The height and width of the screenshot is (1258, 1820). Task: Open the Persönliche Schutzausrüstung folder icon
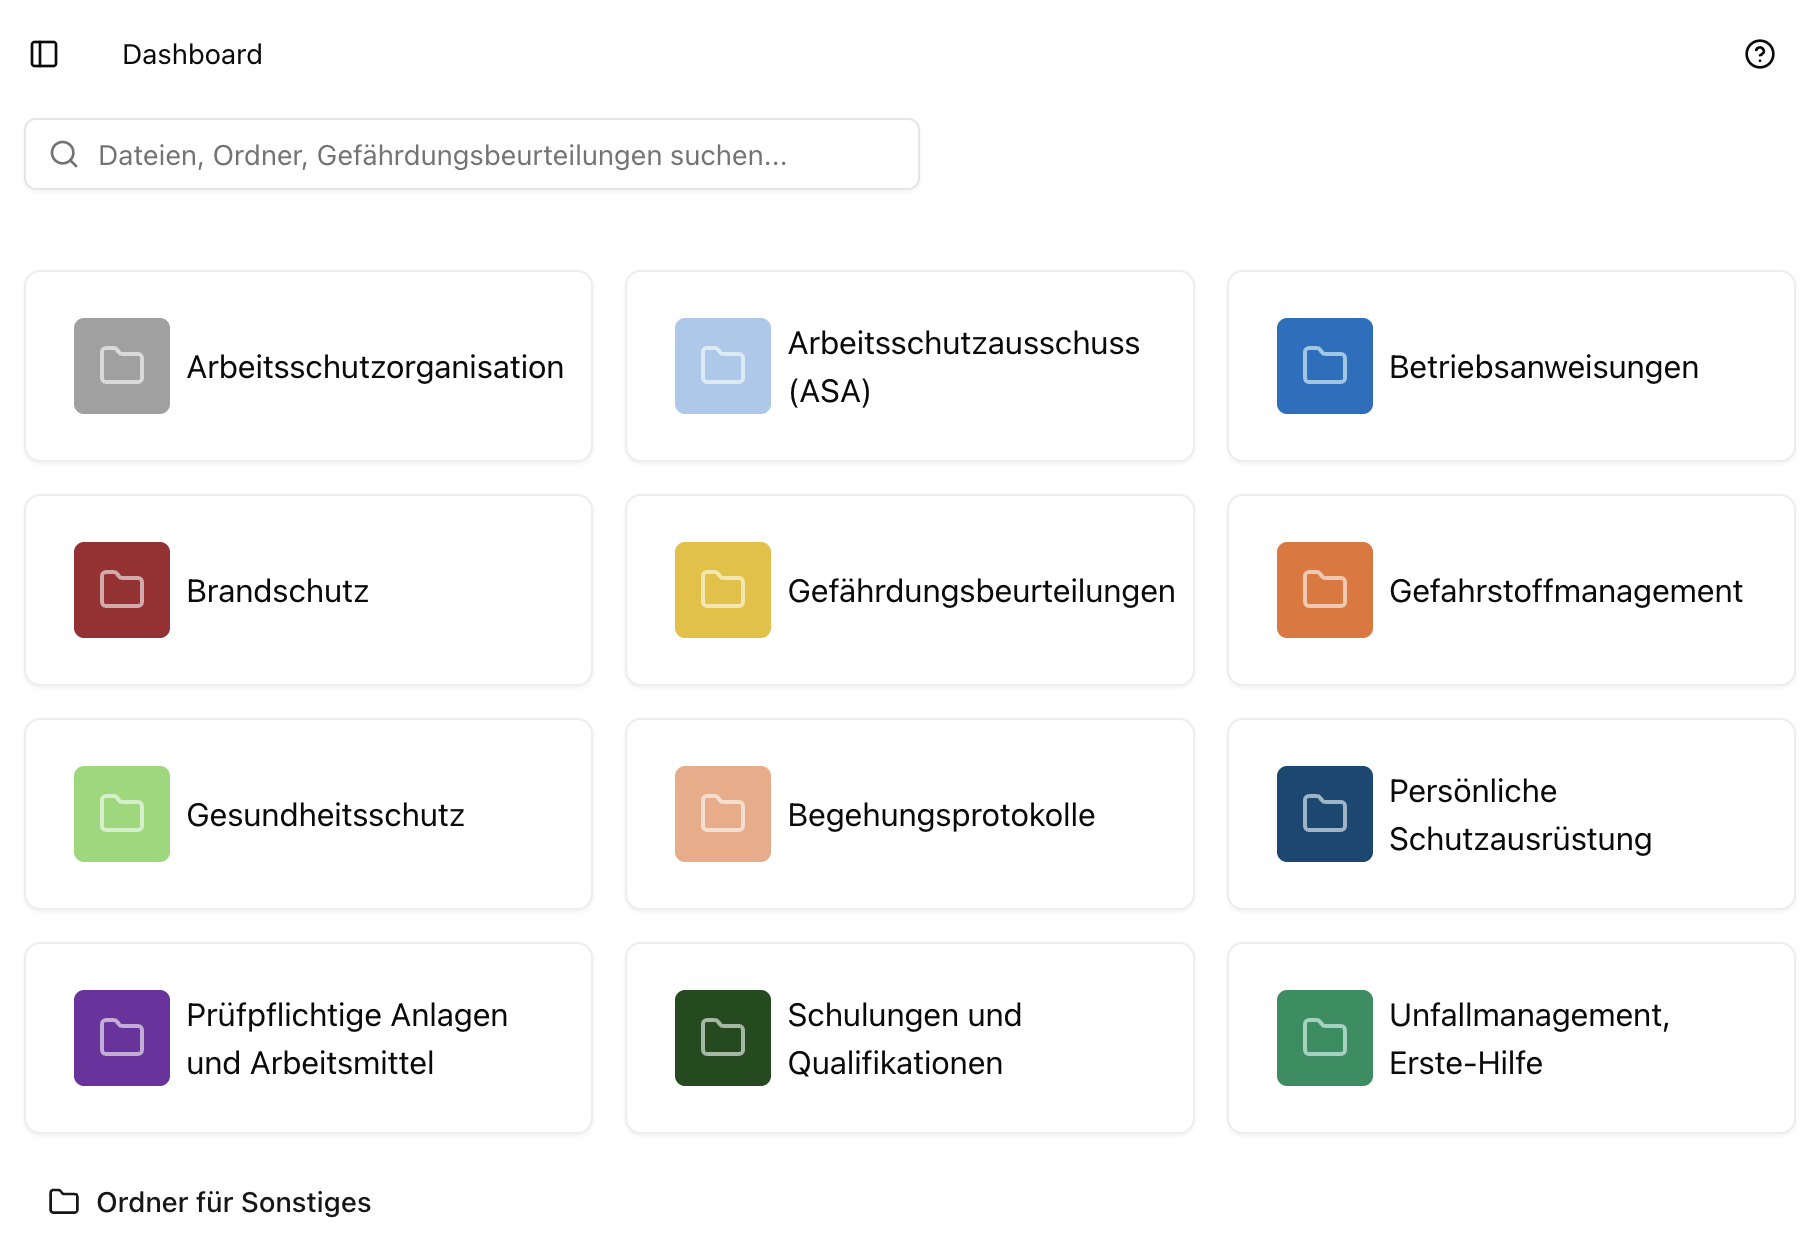click(x=1324, y=814)
